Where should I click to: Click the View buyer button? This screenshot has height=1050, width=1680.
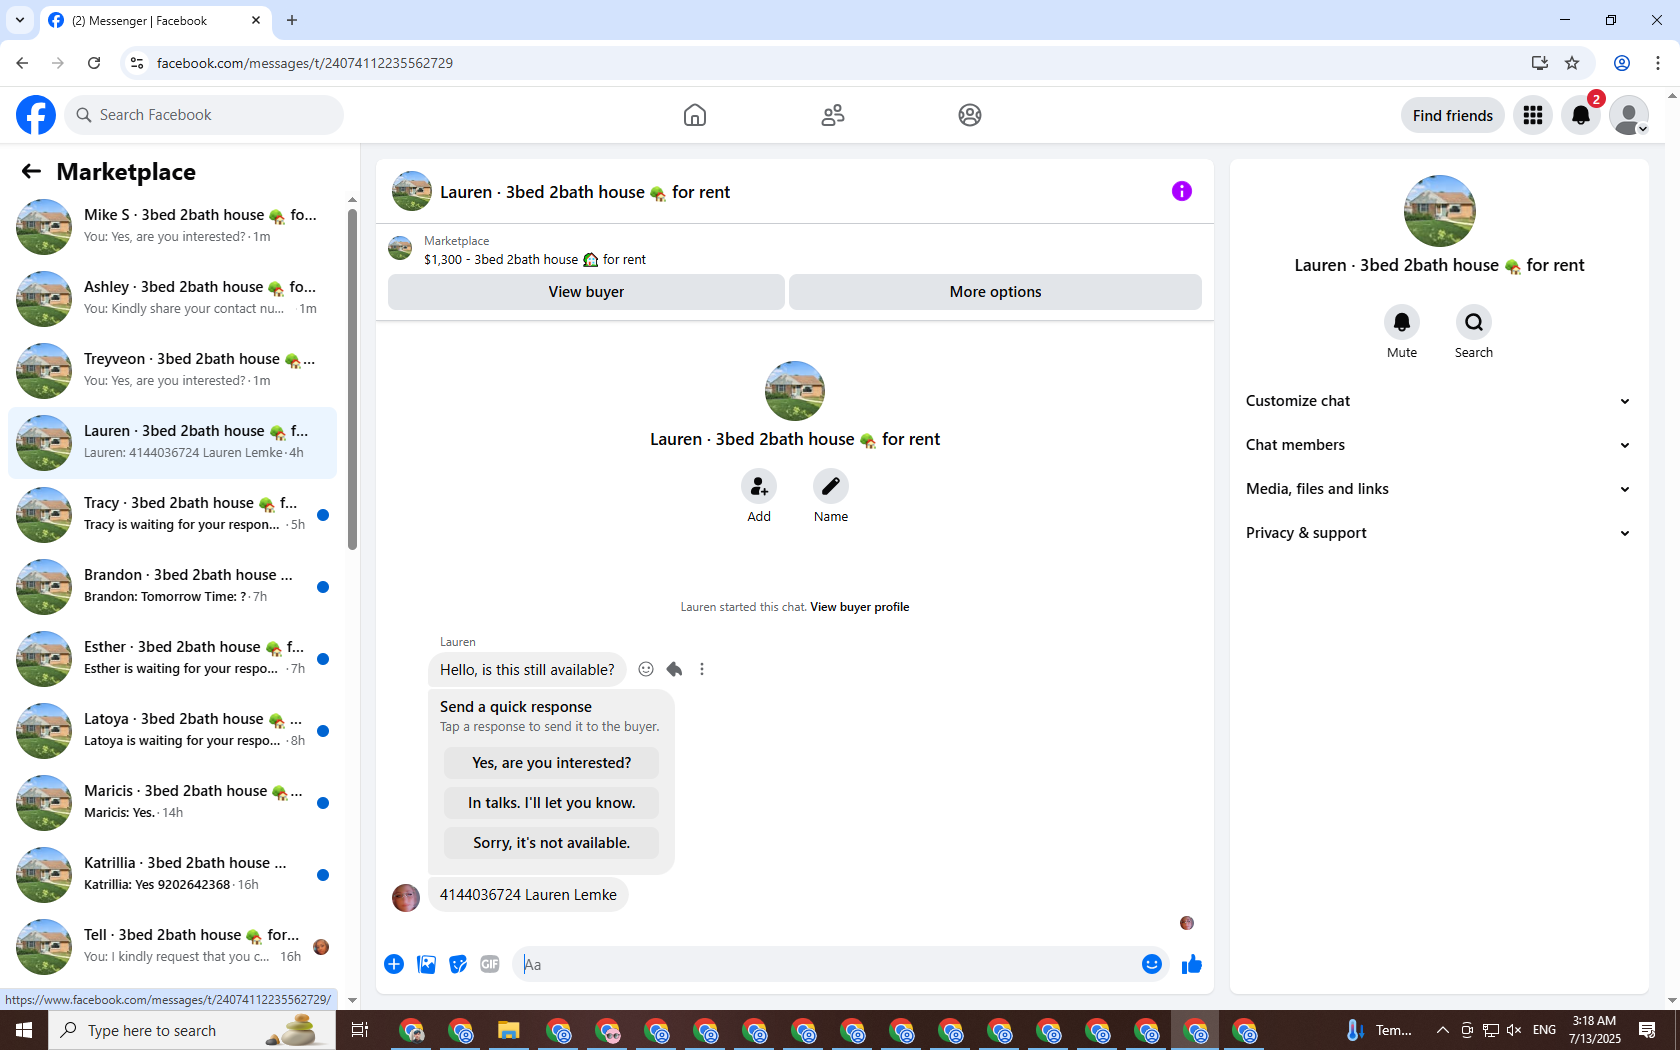pyautogui.click(x=586, y=292)
